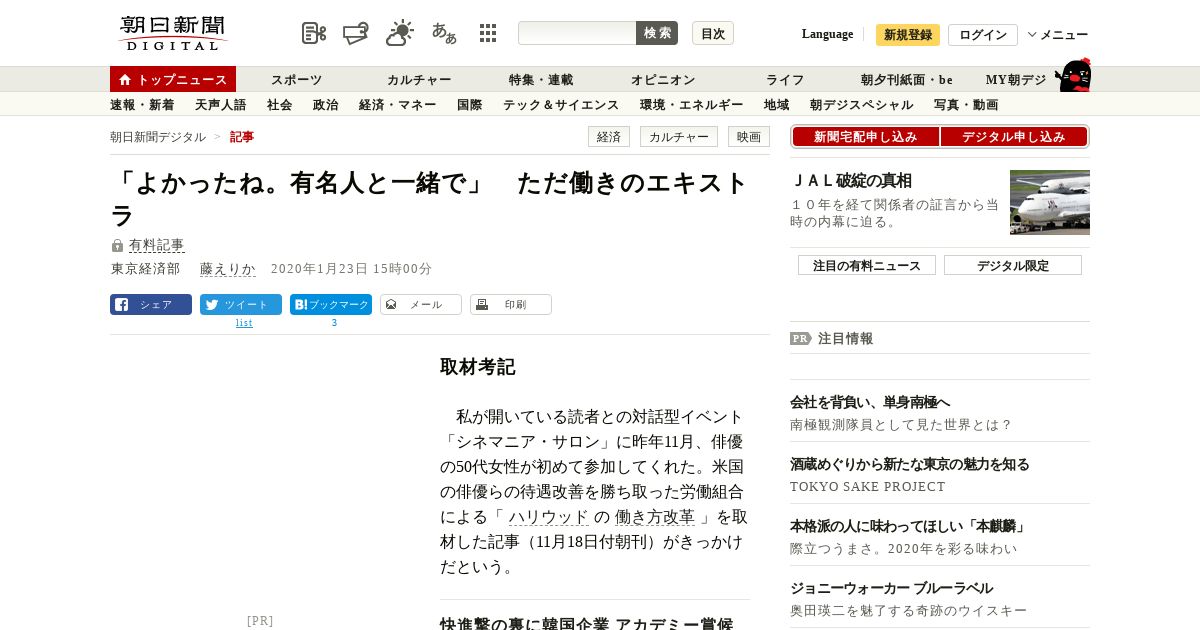Open 酒蔵めぐりから新たな東京の魅力 link
Image resolution: width=1200 pixels, height=630 pixels.
click(910, 464)
